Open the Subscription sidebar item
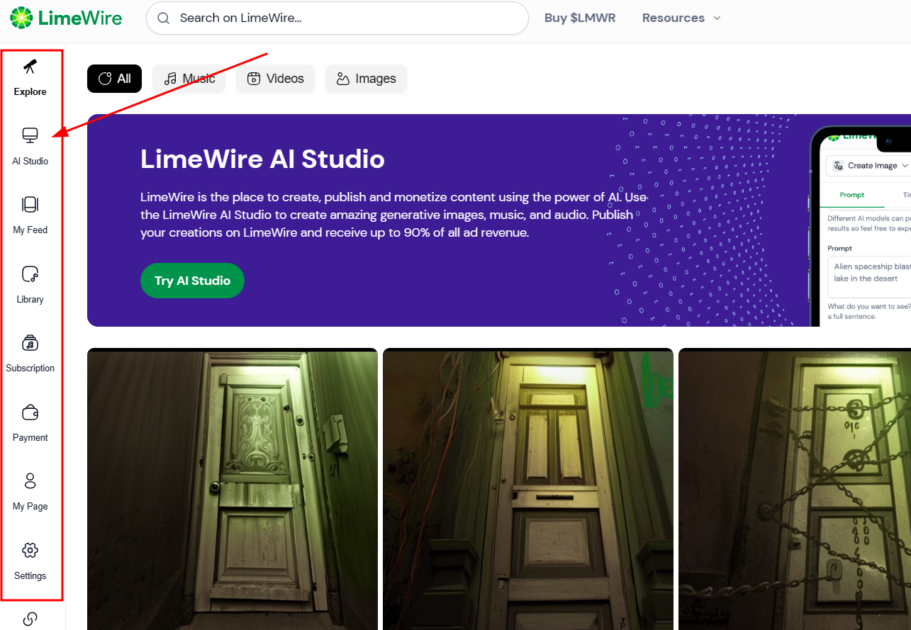 [x=30, y=353]
